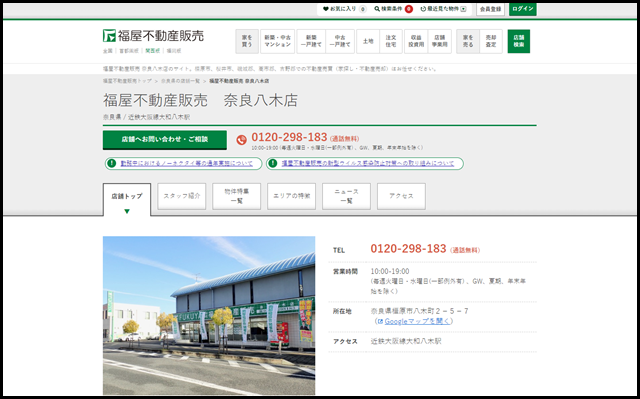This screenshot has width=640, height=399.
Task: Select the 関西版 region link
Action: point(153,51)
